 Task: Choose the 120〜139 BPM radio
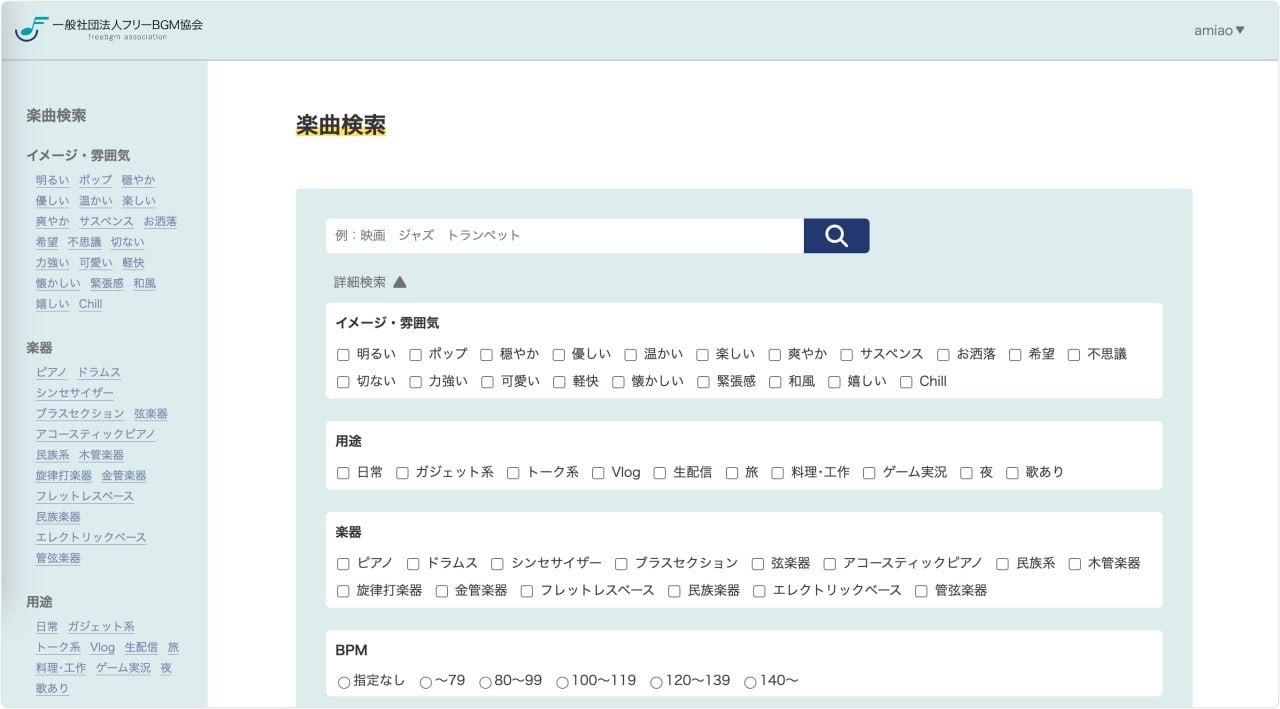pyautogui.click(x=656, y=682)
